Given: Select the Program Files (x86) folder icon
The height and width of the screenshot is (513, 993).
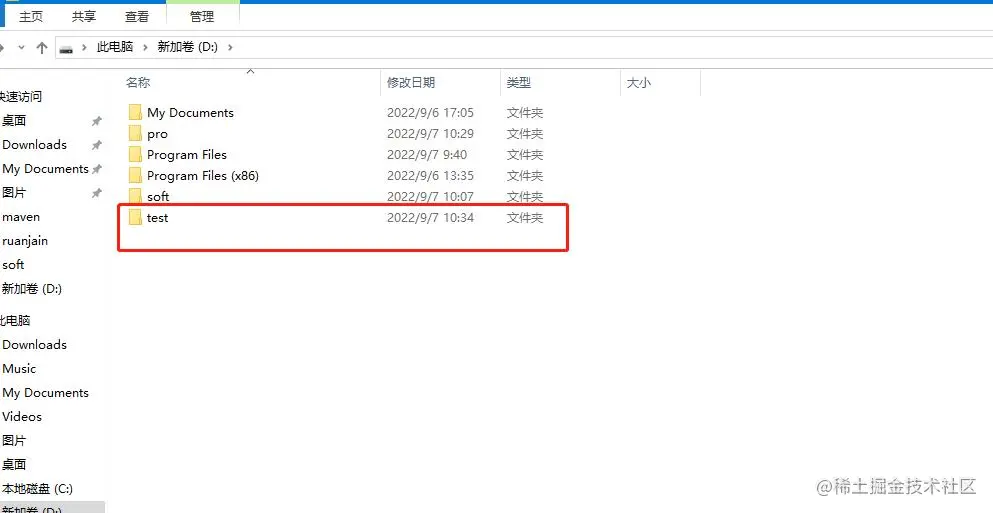Looking at the screenshot, I should (135, 175).
